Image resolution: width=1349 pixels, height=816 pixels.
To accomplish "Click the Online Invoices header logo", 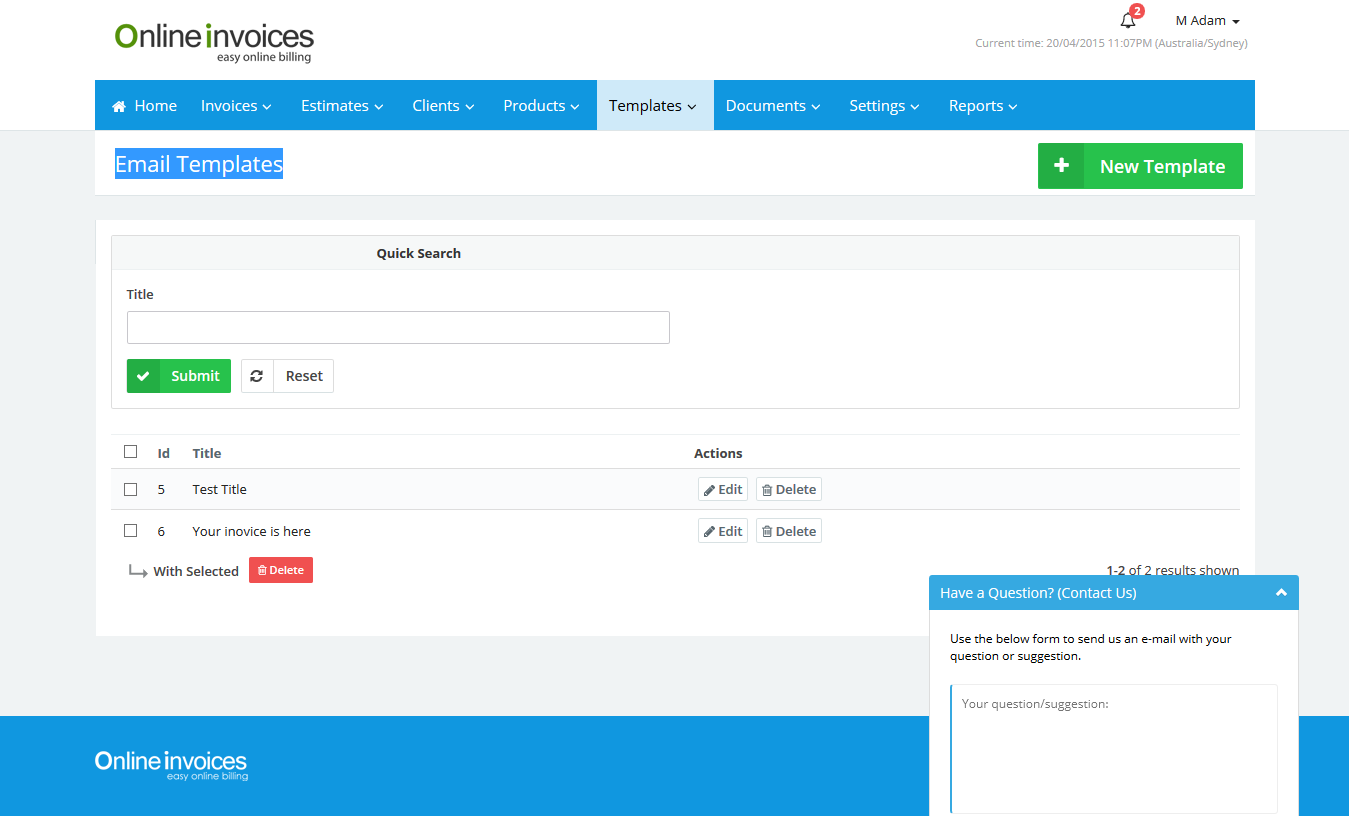I will coord(214,41).
